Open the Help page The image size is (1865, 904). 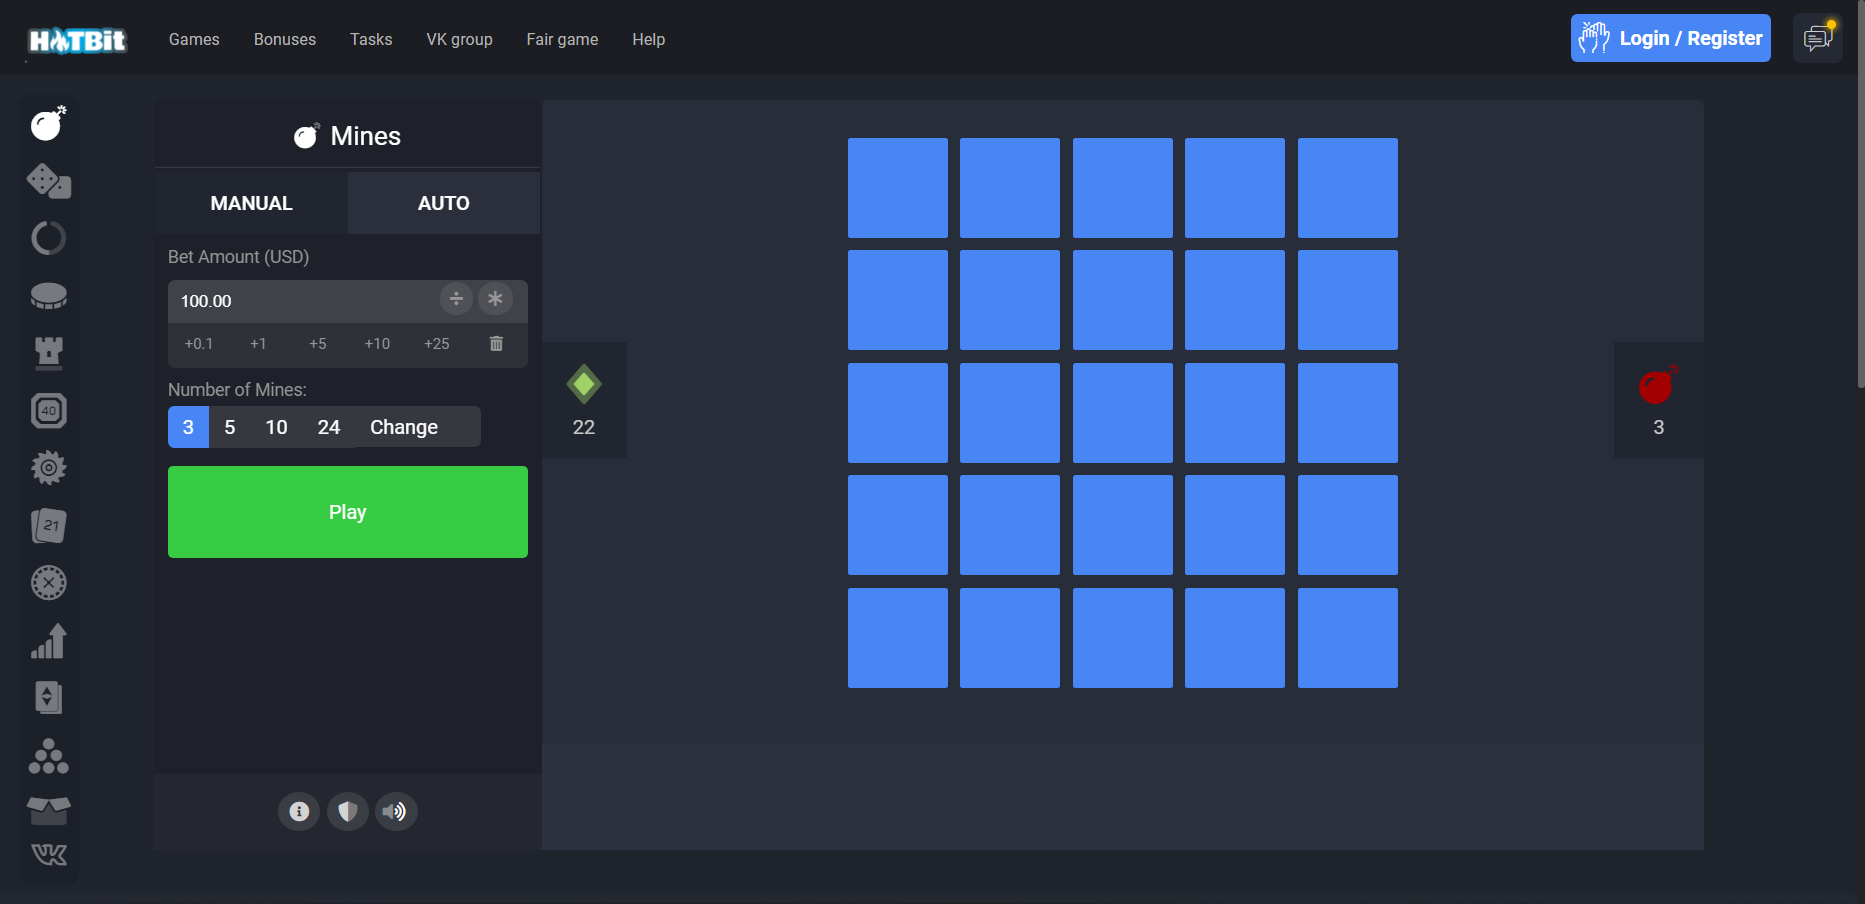point(649,39)
